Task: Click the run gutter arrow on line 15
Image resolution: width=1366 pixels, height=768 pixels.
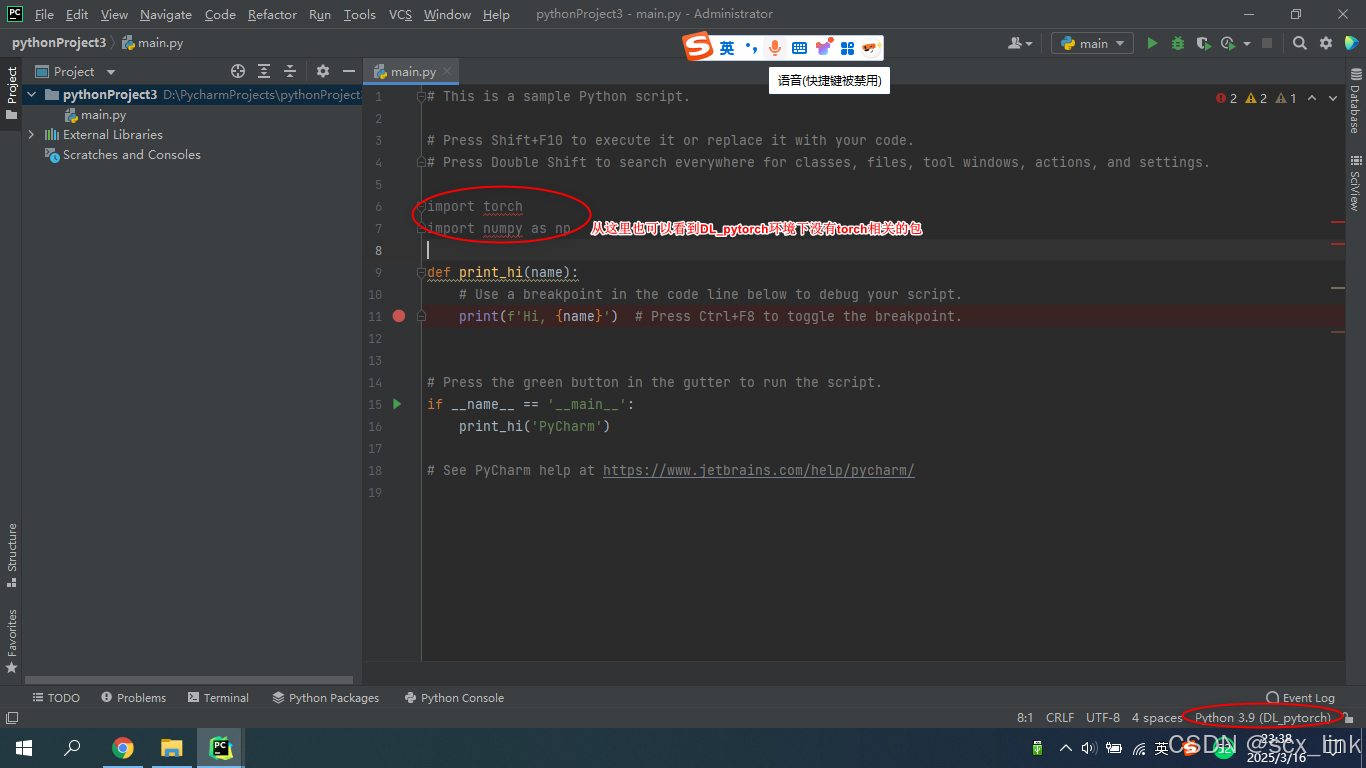Action: pos(397,404)
